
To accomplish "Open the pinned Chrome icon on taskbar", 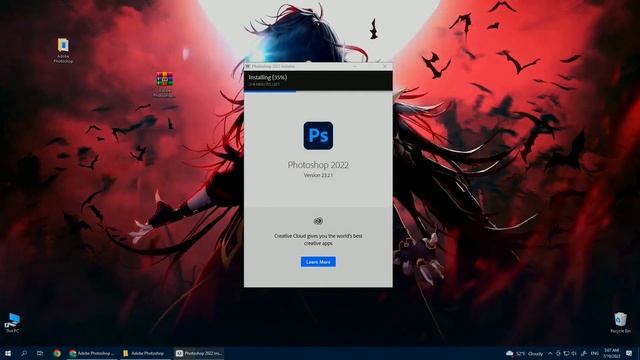I will tap(57, 353).
